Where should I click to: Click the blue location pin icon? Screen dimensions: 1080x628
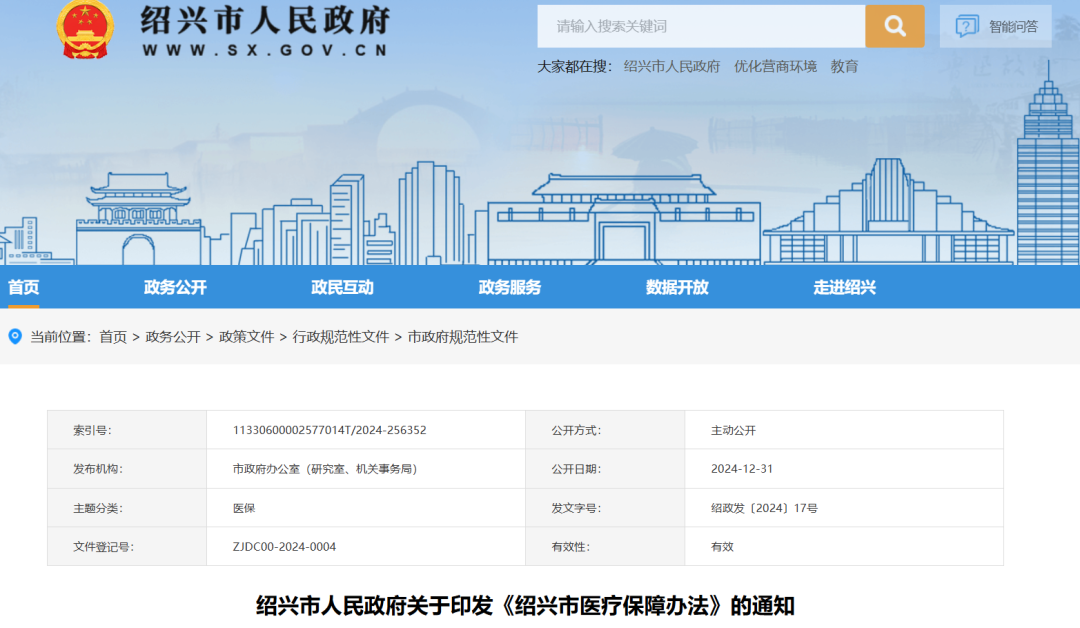pyautogui.click(x=15, y=337)
